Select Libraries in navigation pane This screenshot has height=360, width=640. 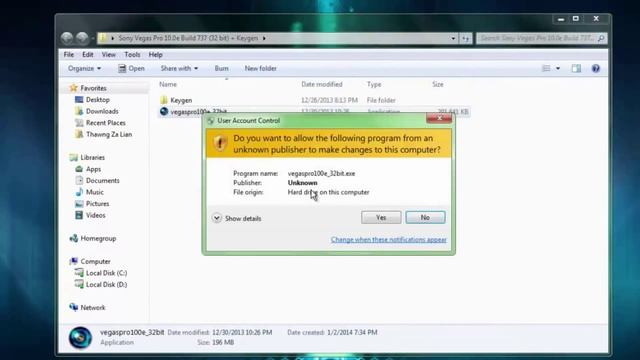92,158
